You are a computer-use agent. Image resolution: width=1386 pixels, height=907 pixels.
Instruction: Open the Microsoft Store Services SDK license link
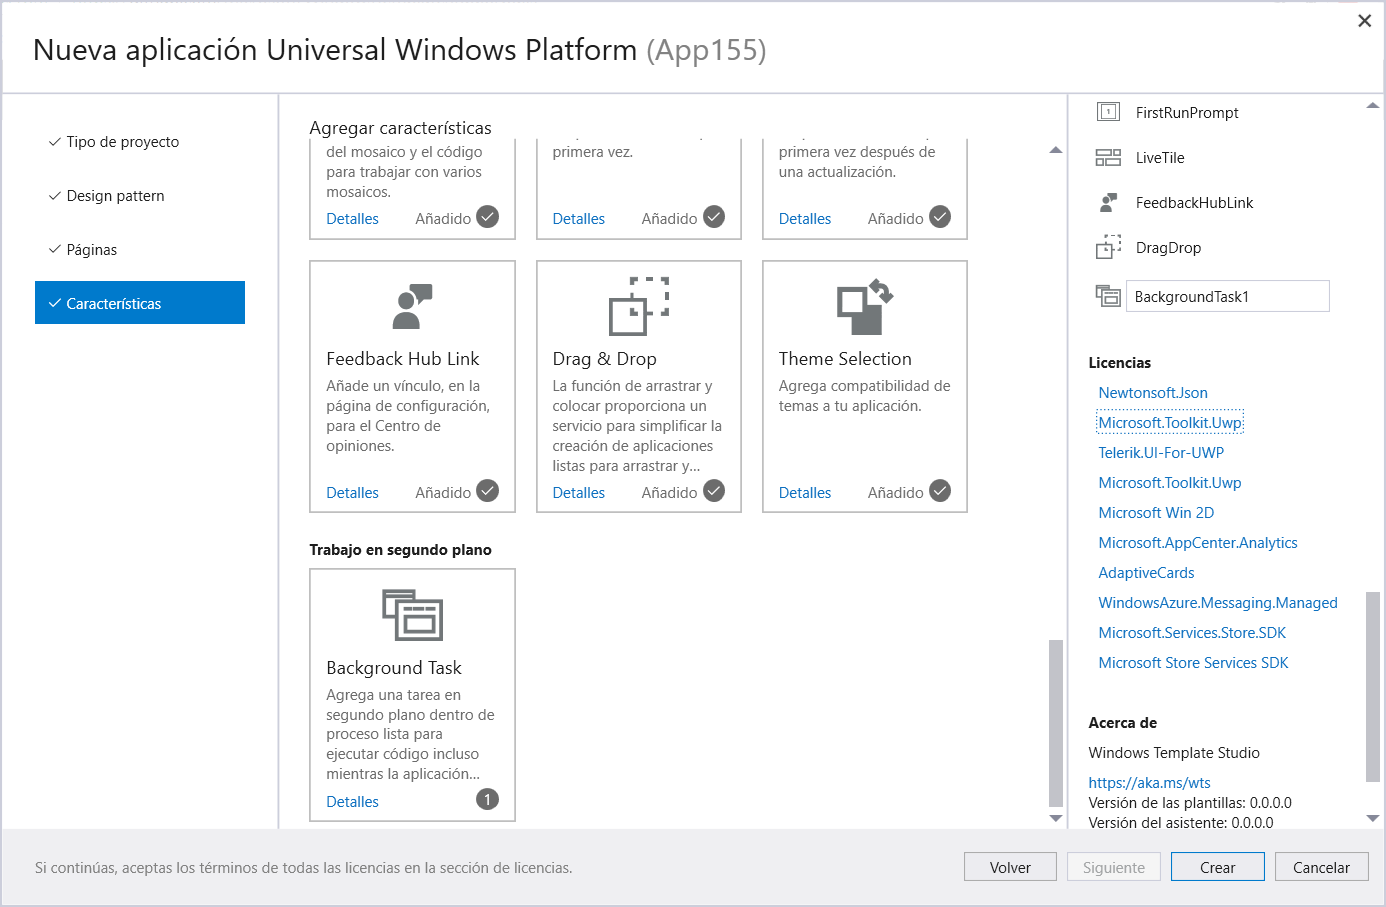[x=1193, y=663]
